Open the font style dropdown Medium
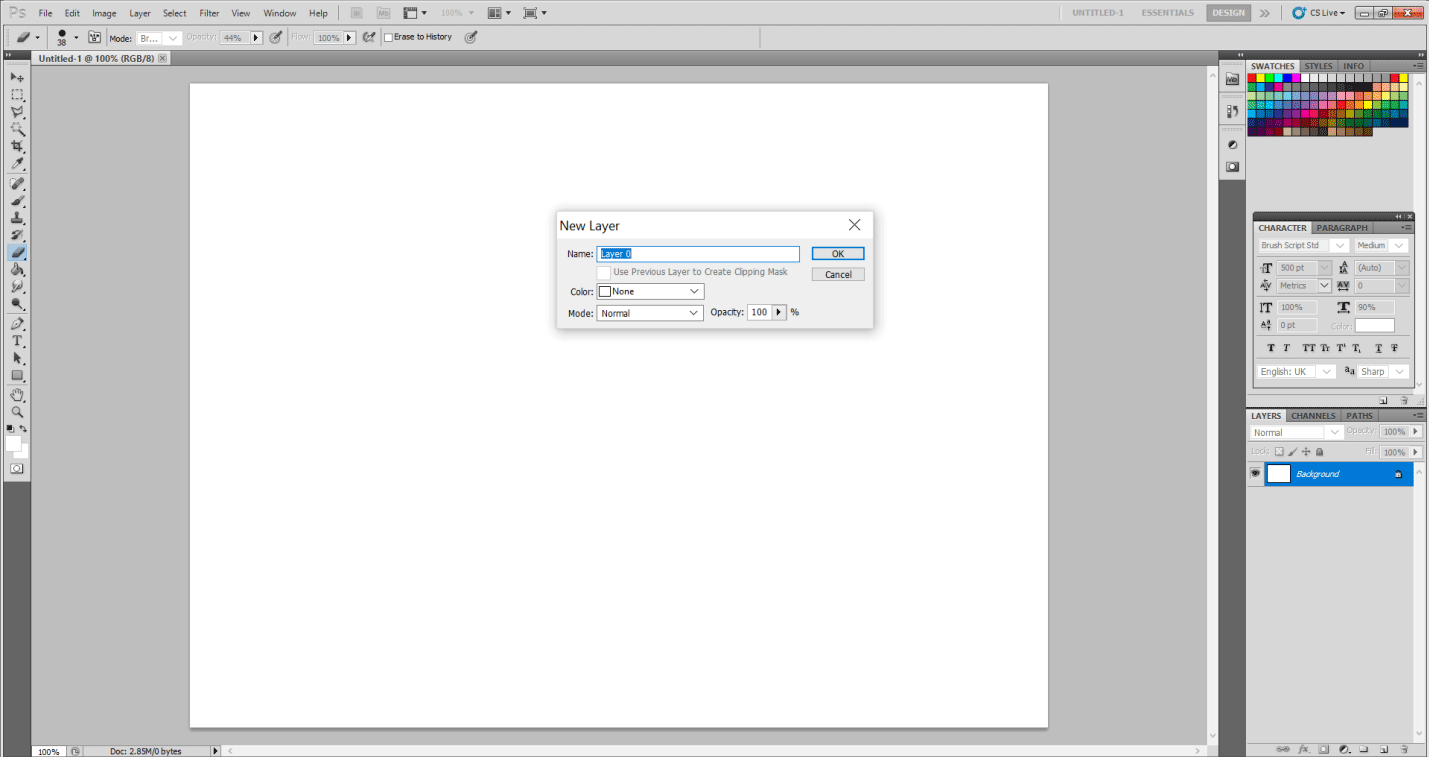 click(1381, 245)
